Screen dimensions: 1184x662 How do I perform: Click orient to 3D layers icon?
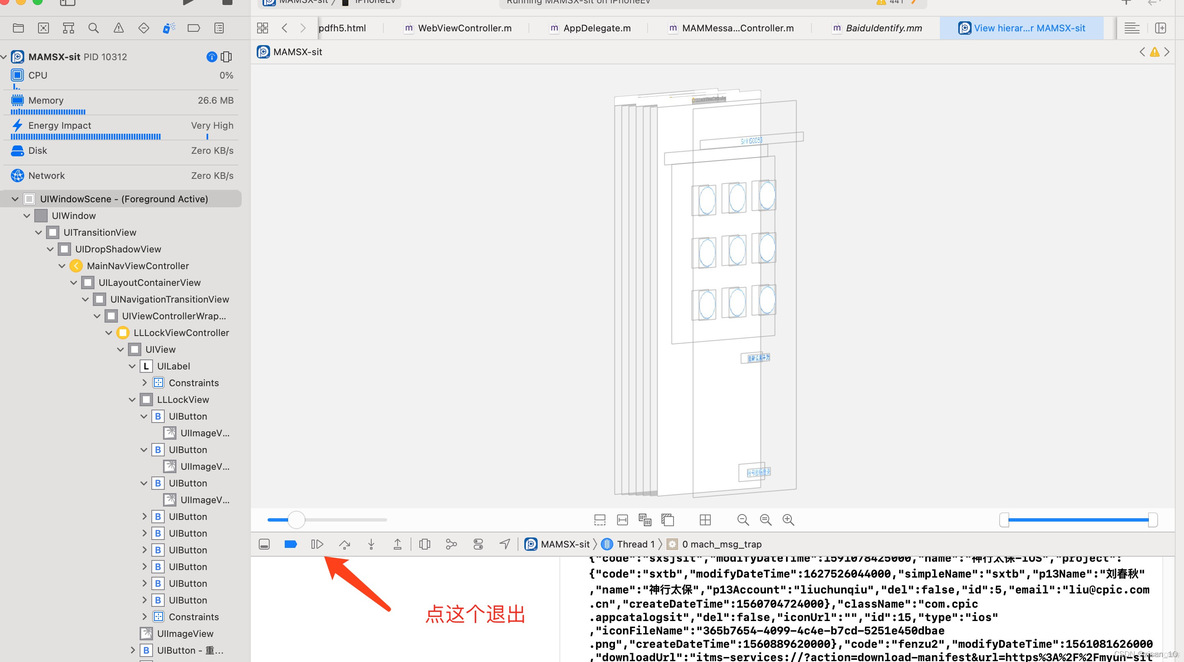668,519
